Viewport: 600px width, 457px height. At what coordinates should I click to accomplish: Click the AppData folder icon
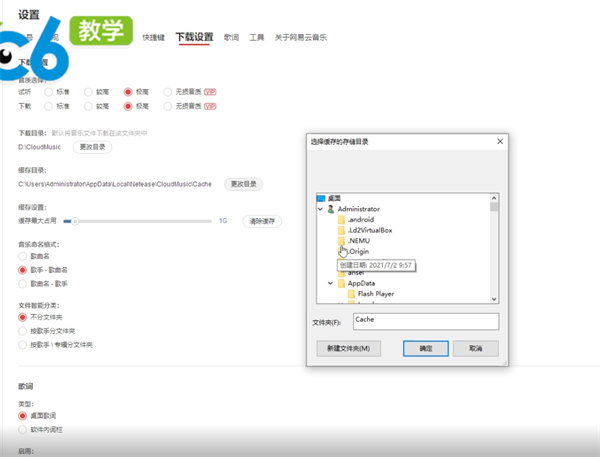tap(341, 284)
